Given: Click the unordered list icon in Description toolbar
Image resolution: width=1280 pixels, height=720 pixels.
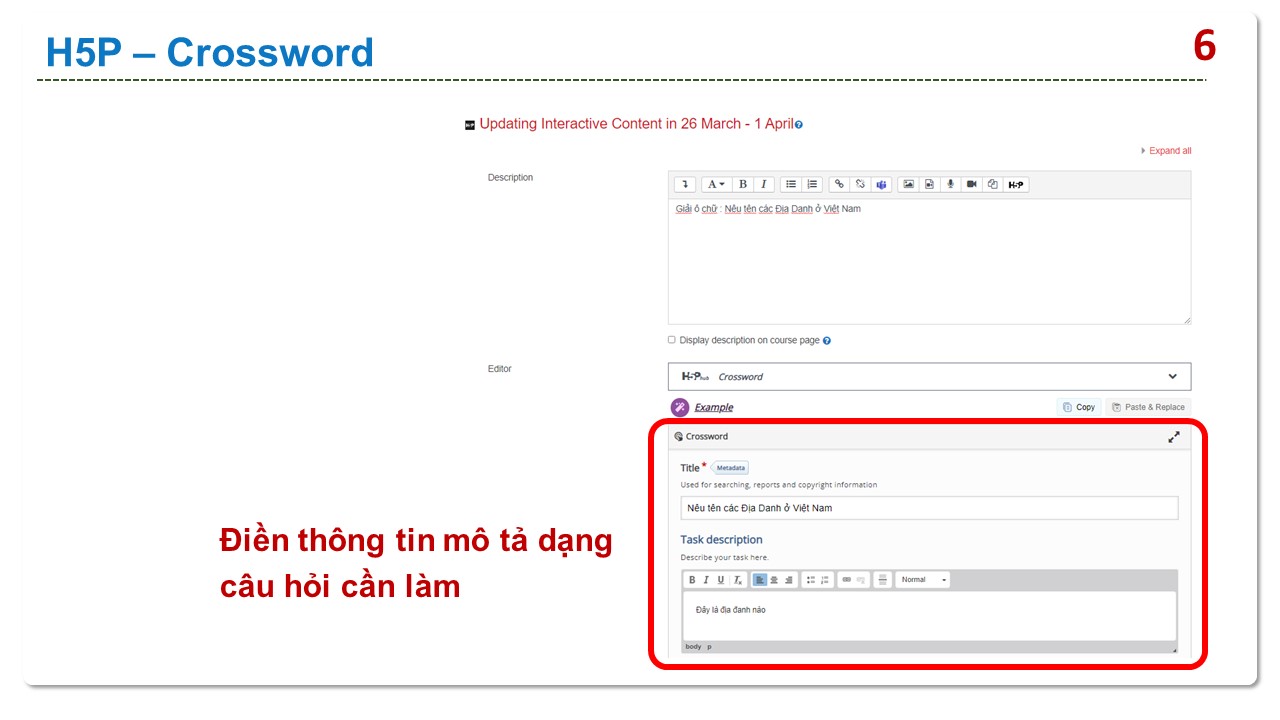Looking at the screenshot, I should [x=791, y=184].
